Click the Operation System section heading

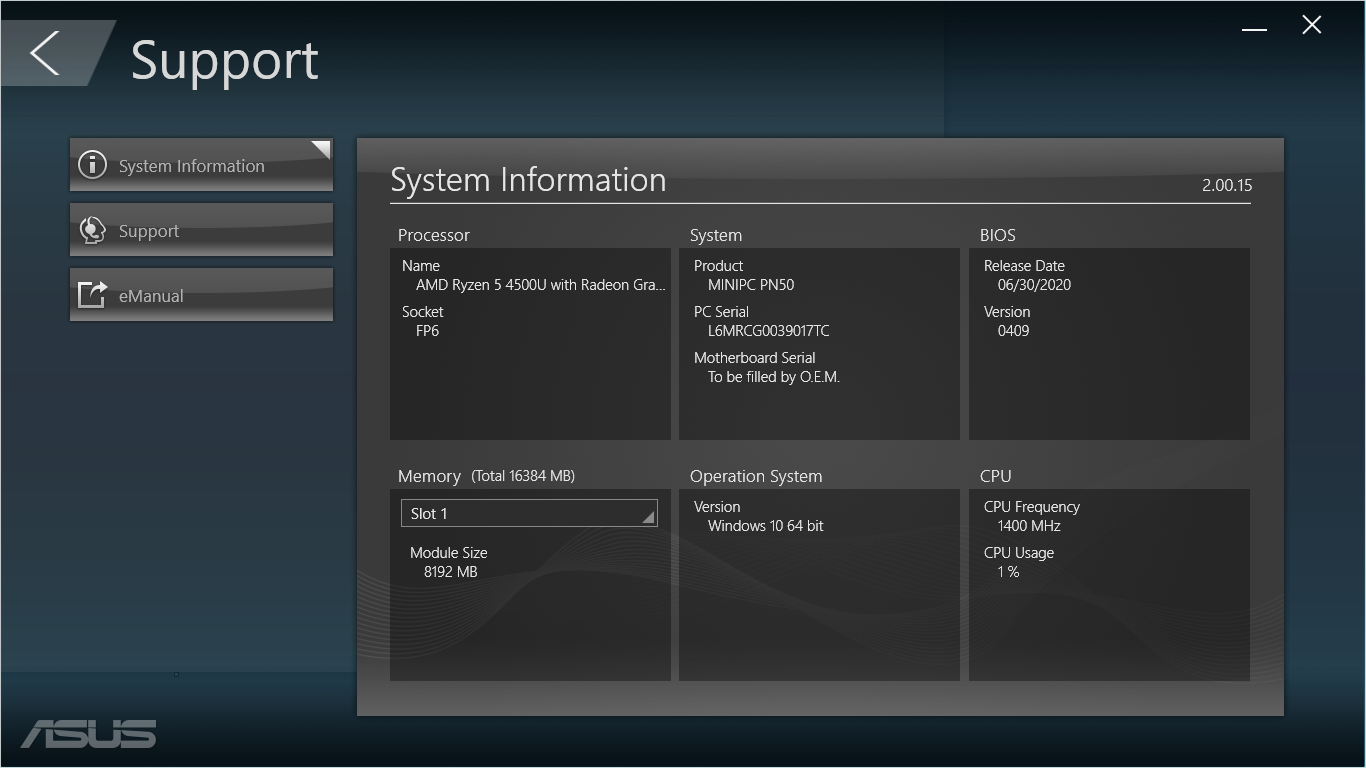756,476
